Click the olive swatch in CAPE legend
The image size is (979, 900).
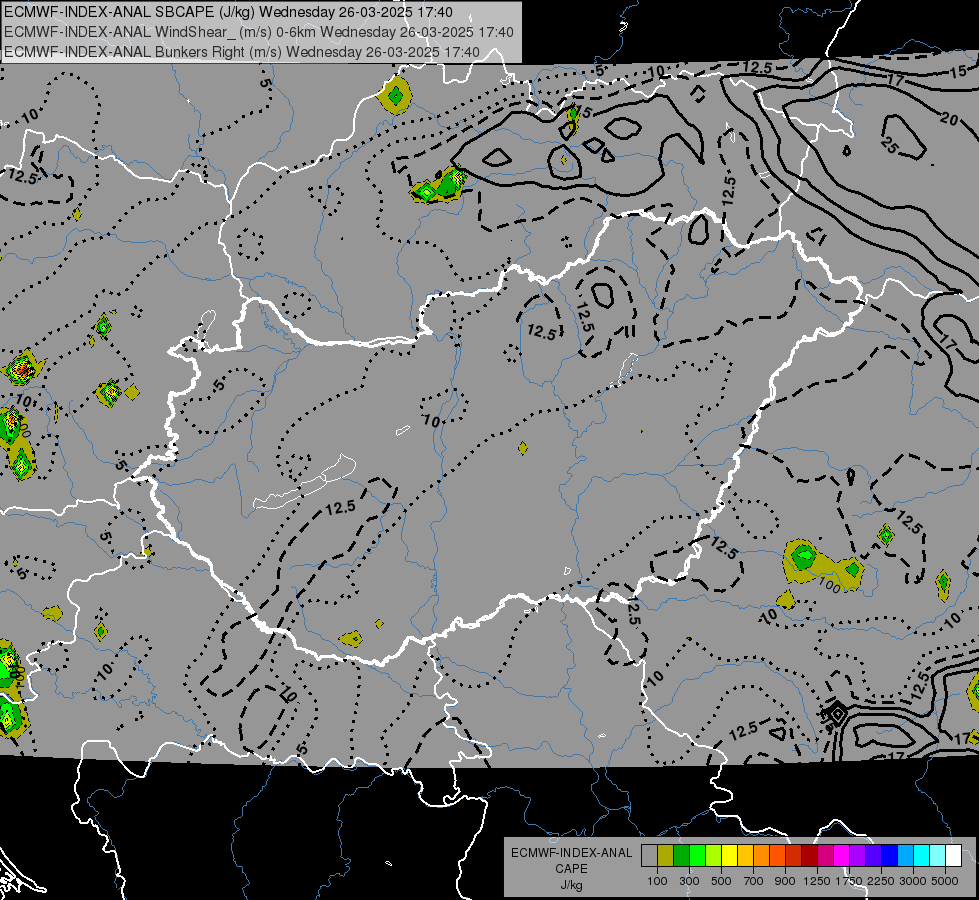[666, 855]
